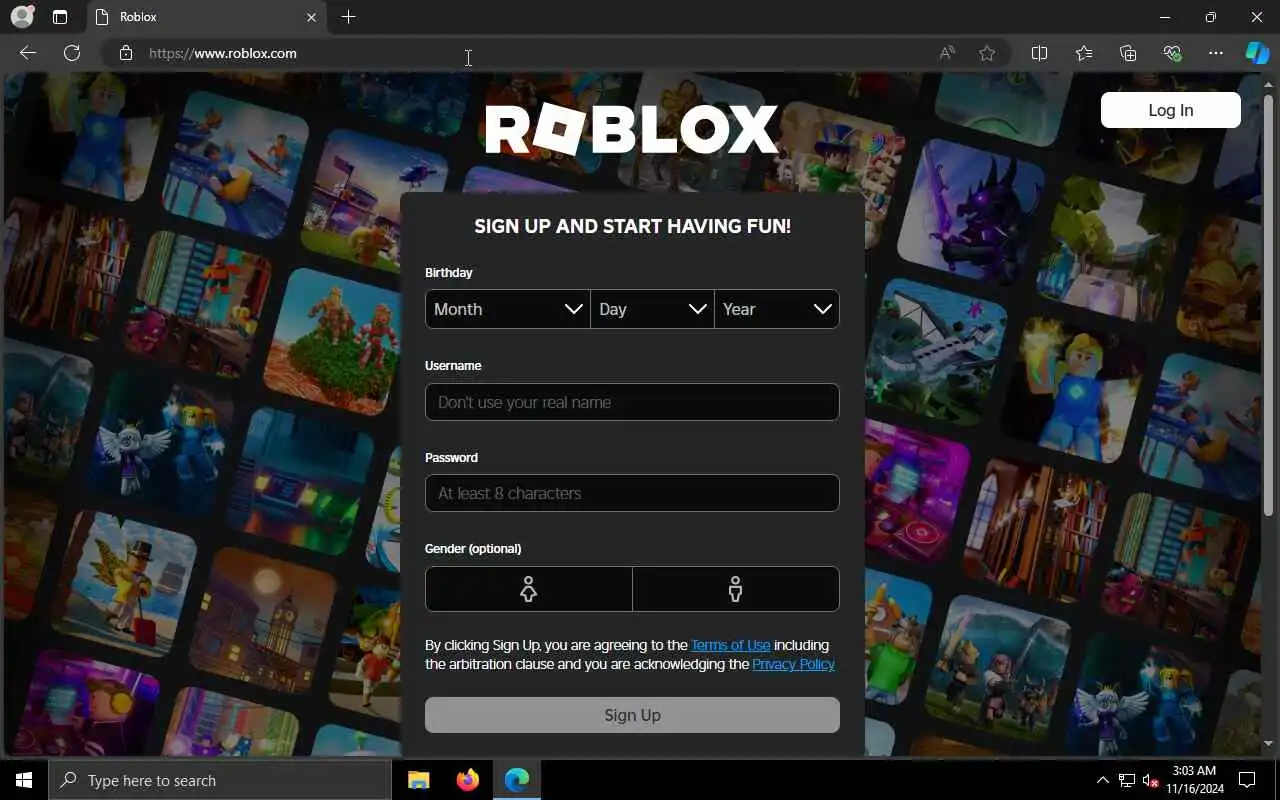
Task: Open the browser profile avatar
Action: (21, 17)
